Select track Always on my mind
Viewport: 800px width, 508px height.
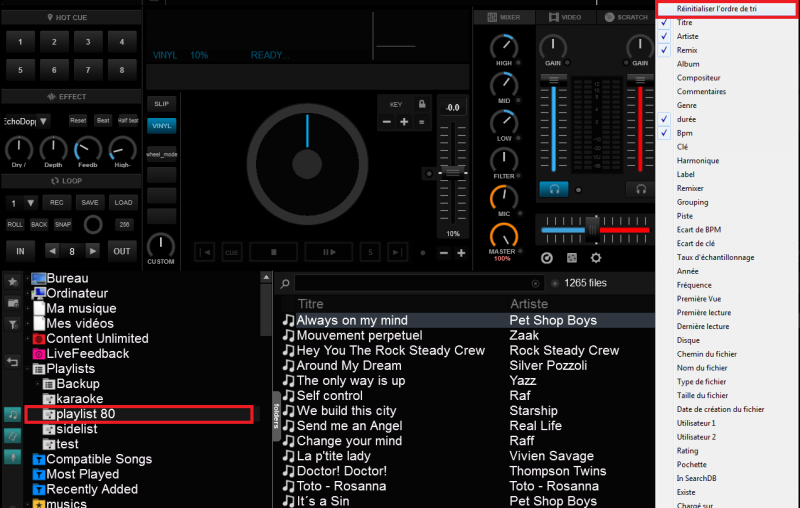pyautogui.click(x=352, y=320)
